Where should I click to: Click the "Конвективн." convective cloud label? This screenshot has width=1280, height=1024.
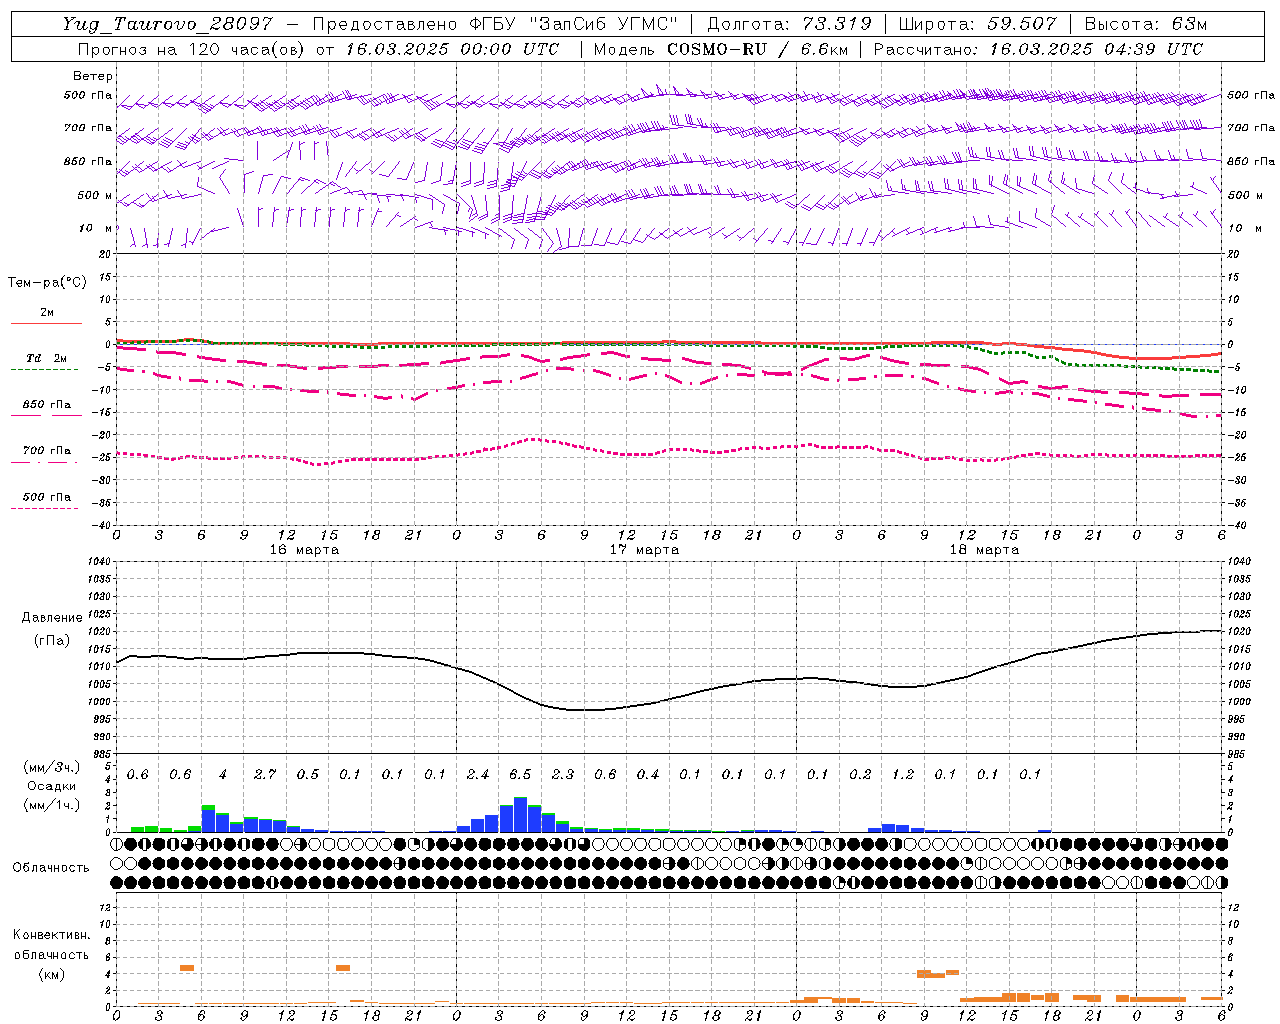point(51,935)
